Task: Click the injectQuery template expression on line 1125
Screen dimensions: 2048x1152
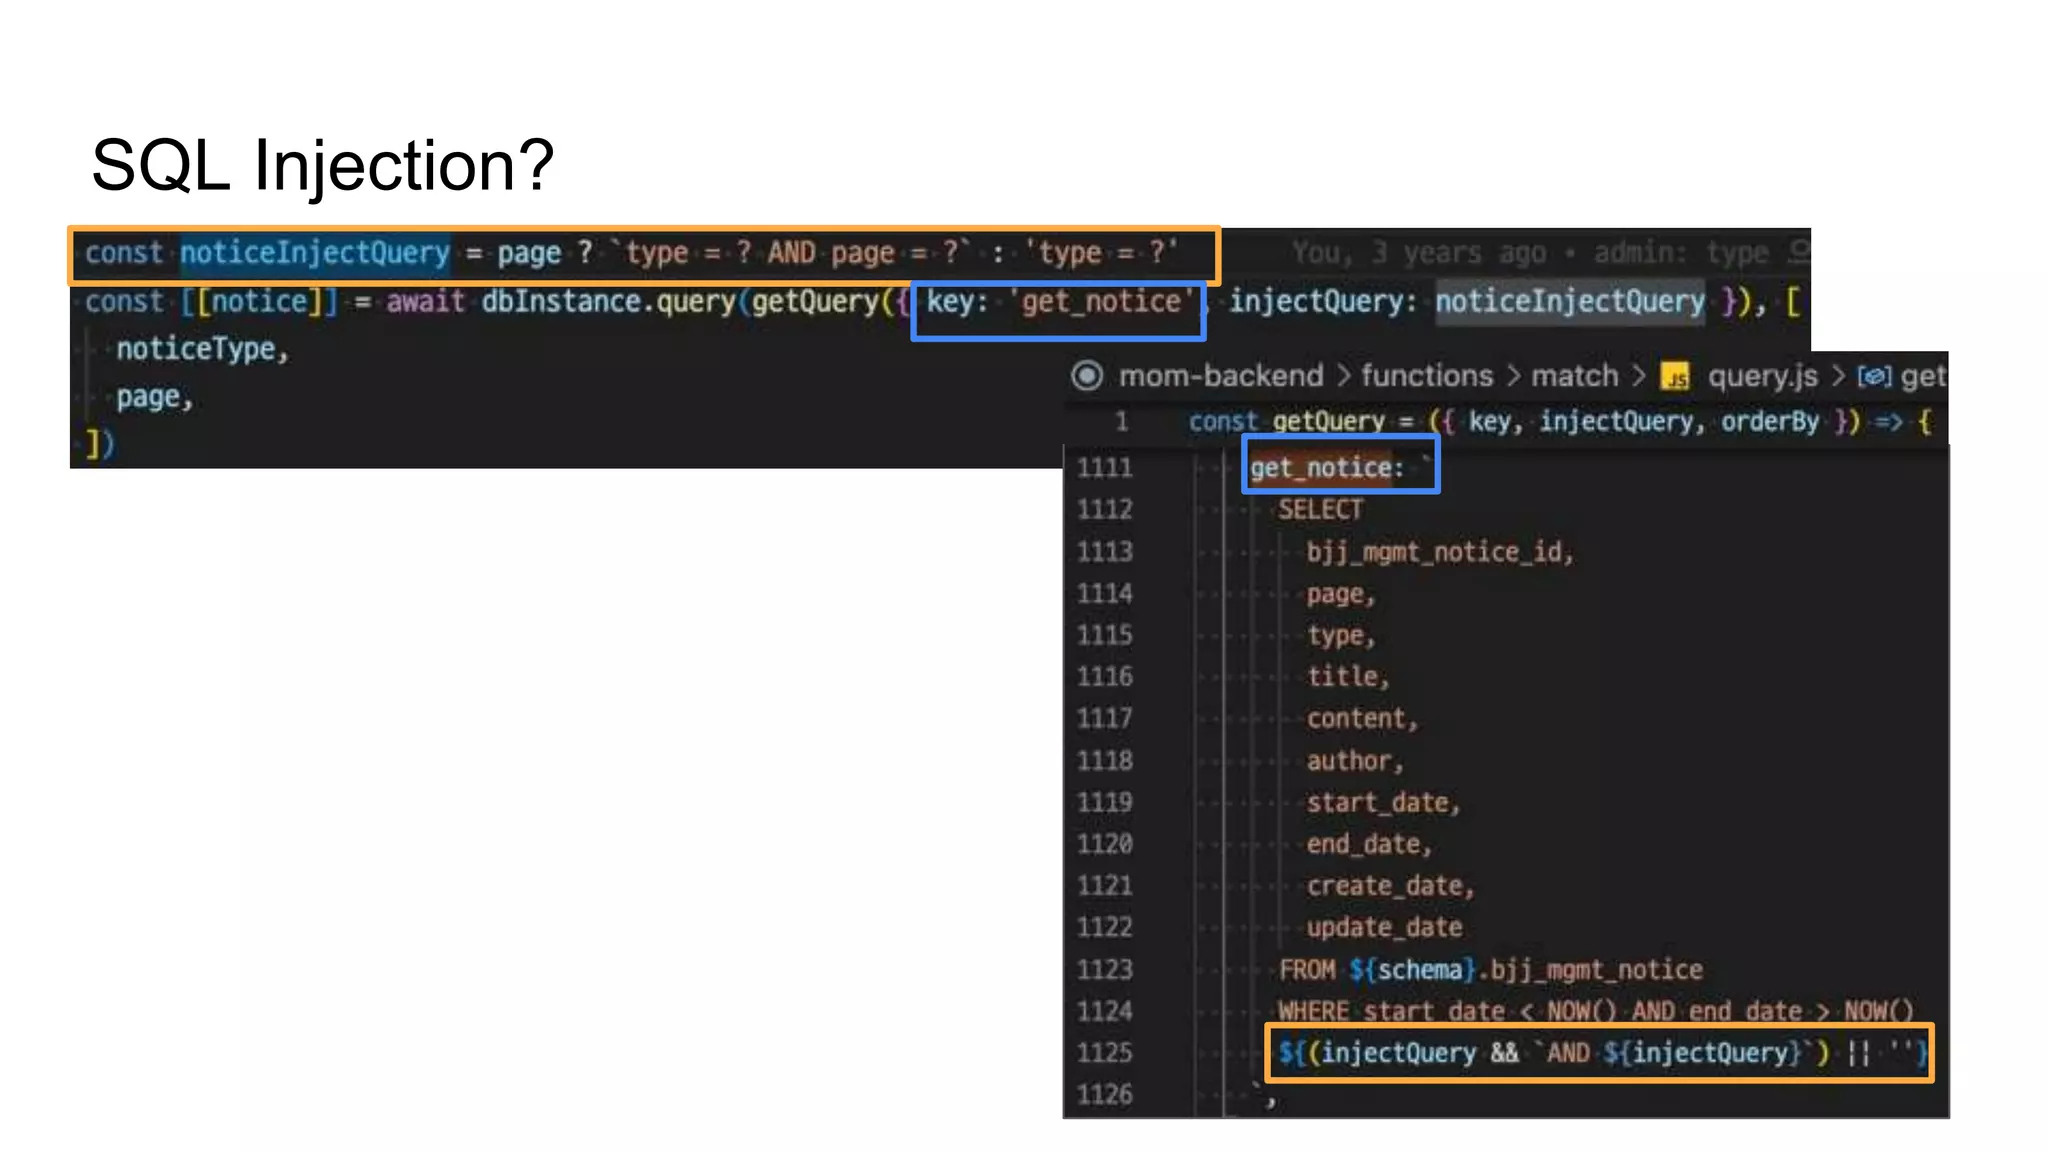Action: [1602, 1053]
